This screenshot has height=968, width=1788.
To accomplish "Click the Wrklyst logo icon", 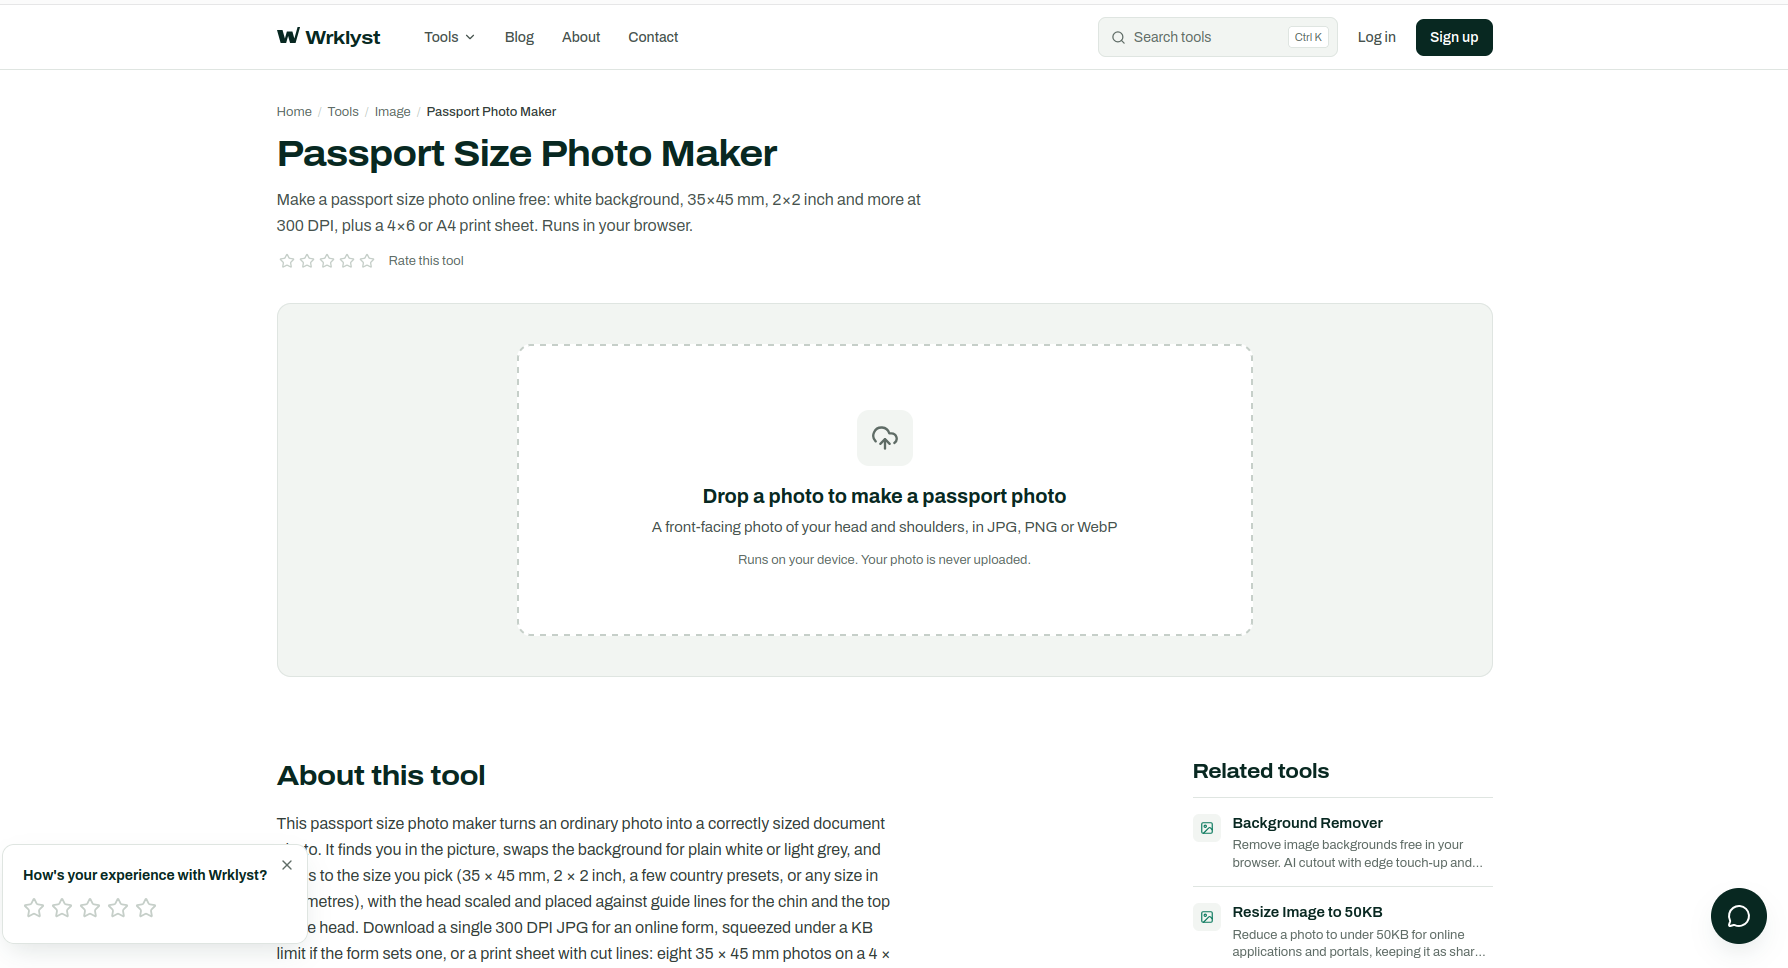I will tap(288, 36).
